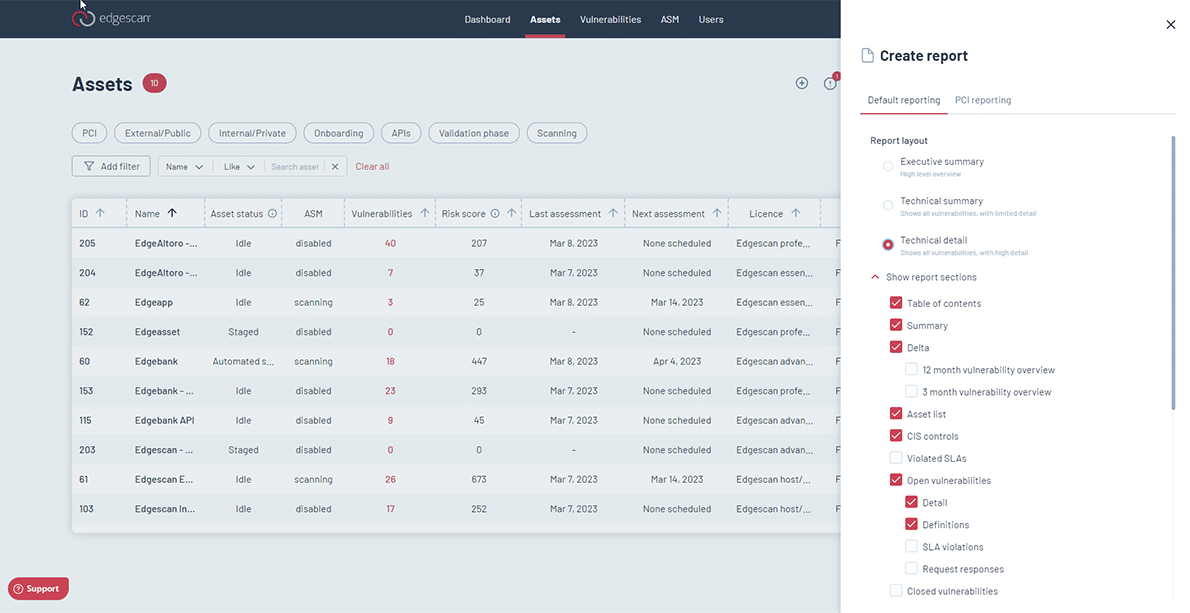Open the Support button
Screen dimensions: 1190x613
[x=39, y=588]
